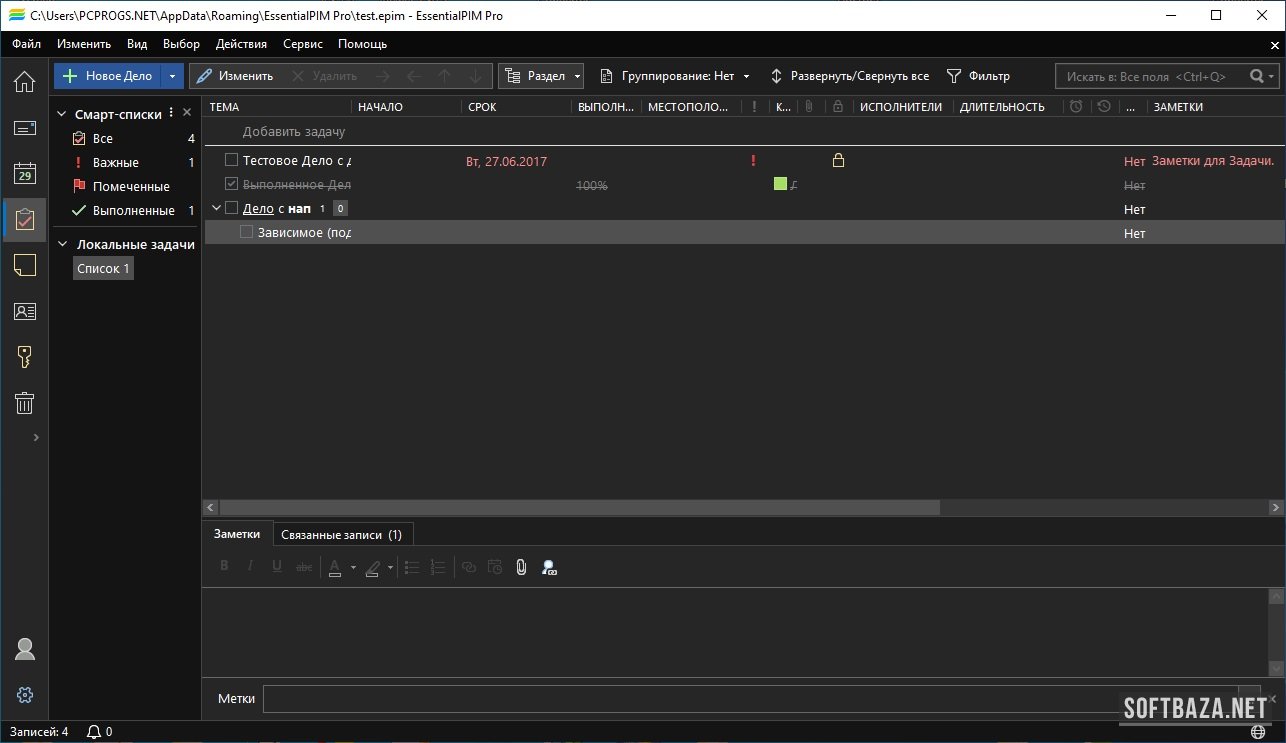The height and width of the screenshot is (743, 1286).
Task: Check the 'Тестовое Дело' task checkbox
Action: pos(231,160)
